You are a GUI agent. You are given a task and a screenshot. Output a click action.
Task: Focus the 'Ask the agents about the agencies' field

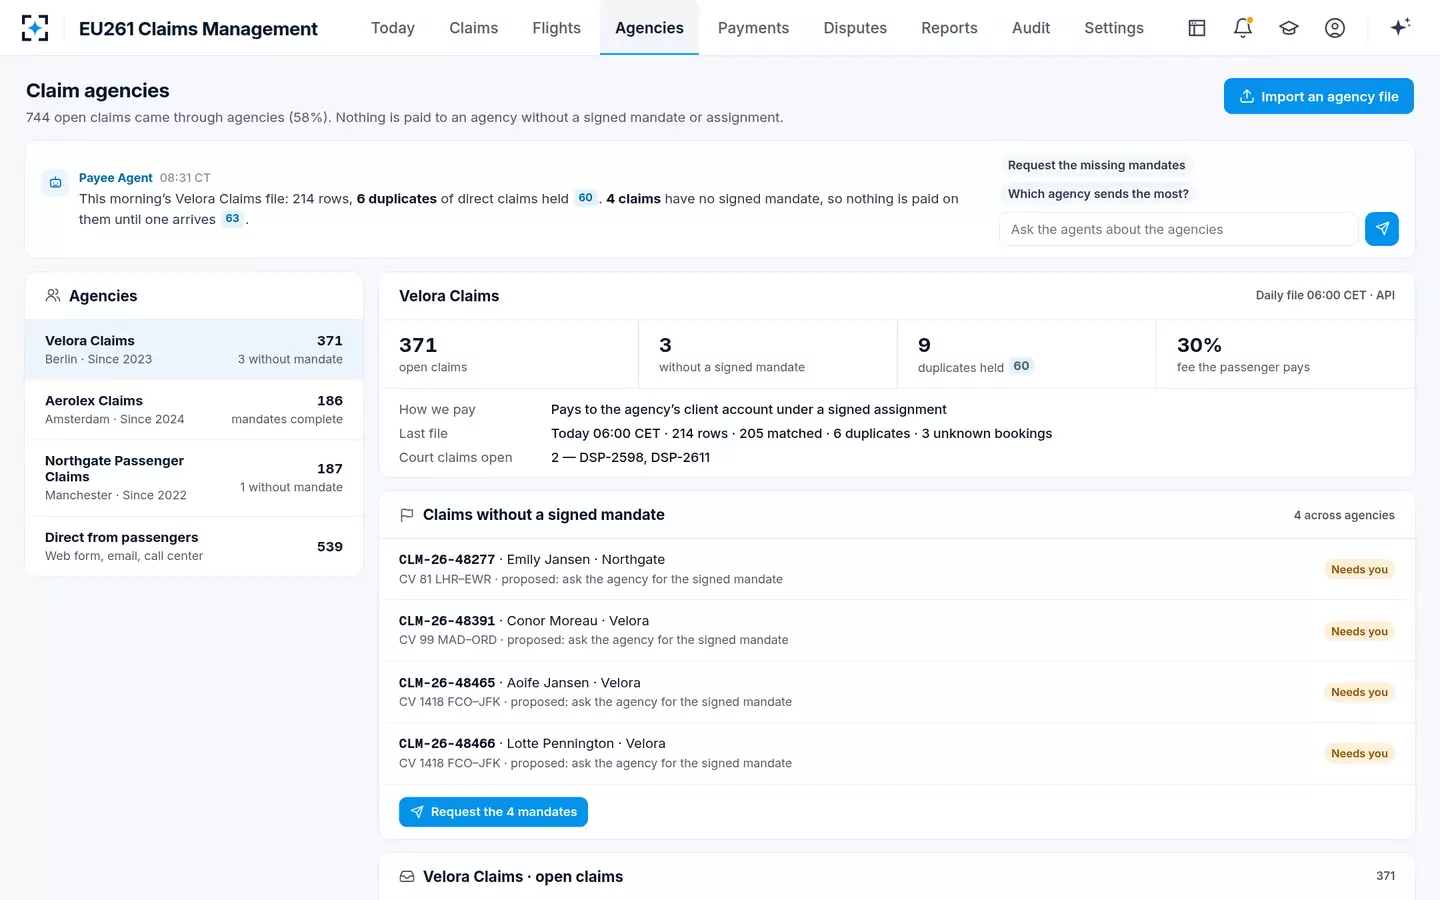[1178, 229]
